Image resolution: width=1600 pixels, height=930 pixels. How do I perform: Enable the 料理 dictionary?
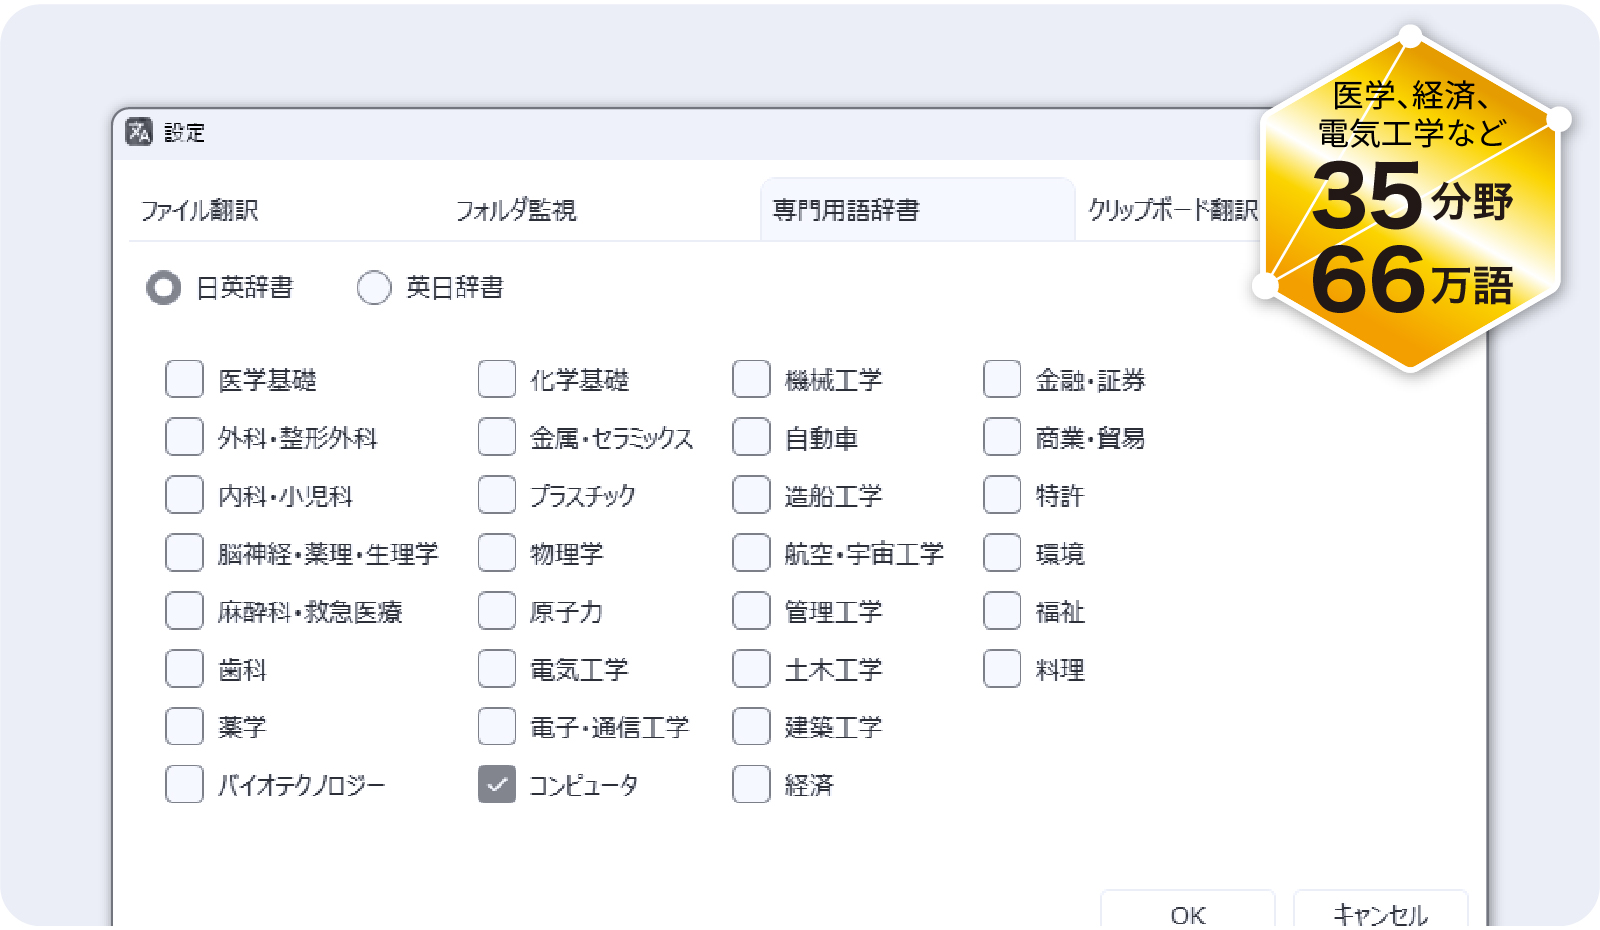[x=1001, y=669]
